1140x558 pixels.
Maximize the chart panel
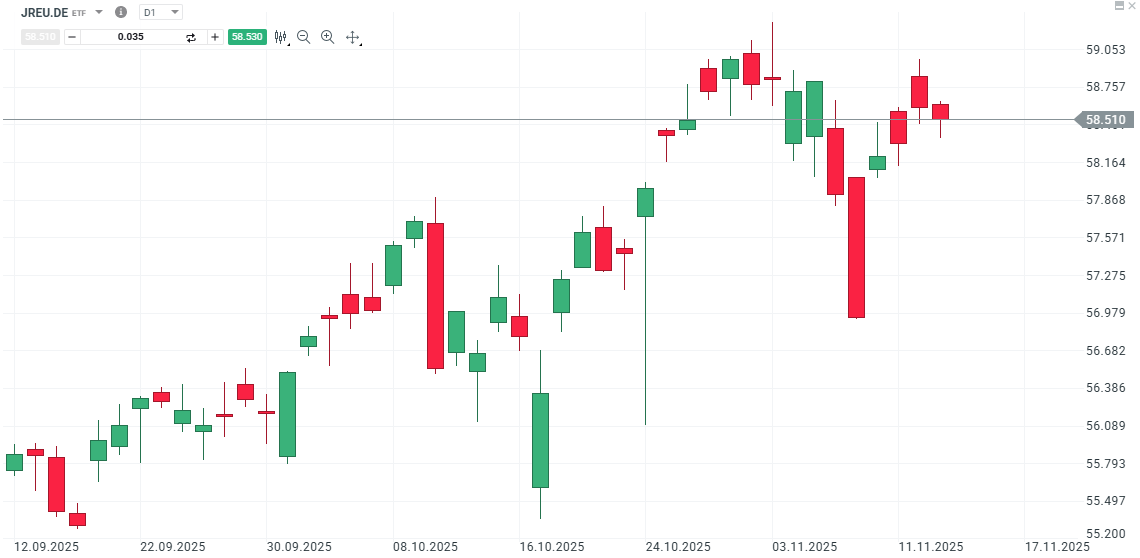[x=1118, y=6]
